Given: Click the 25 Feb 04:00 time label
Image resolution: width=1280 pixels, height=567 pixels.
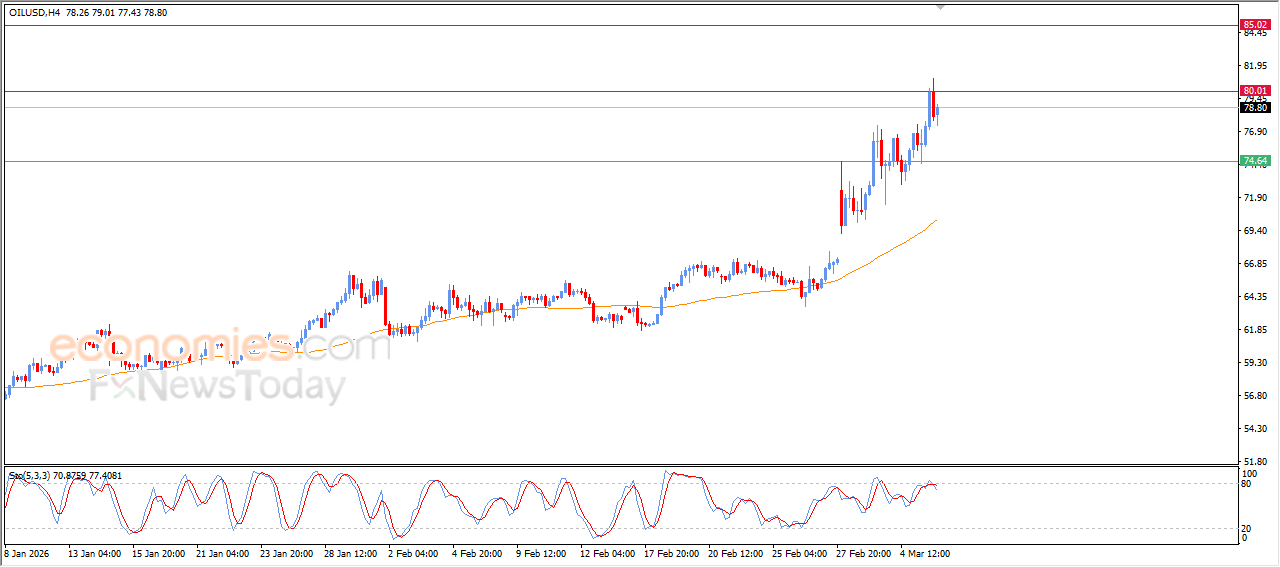Looking at the screenshot, I should 798,552.
